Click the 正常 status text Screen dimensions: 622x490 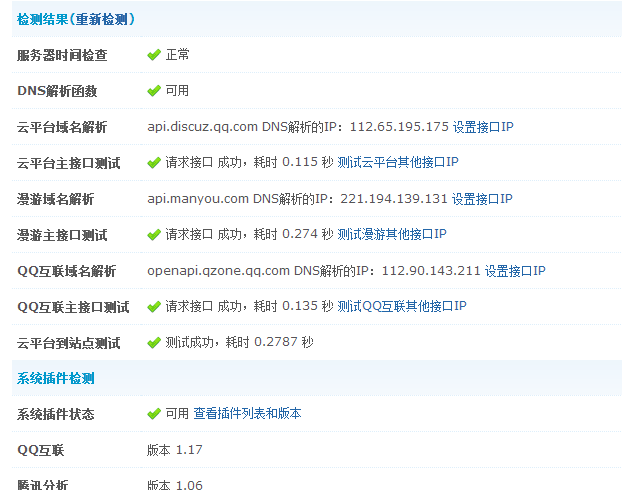177,54
